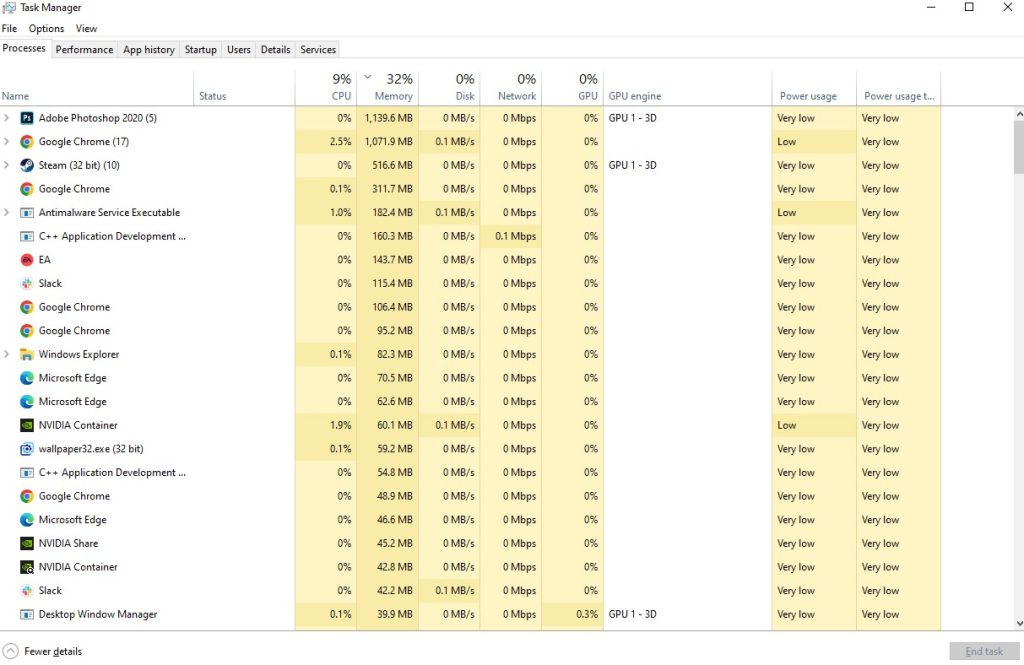
Task: Click icon of NVIDIA Container using 42.8 MB
Action: pyautogui.click(x=27, y=567)
